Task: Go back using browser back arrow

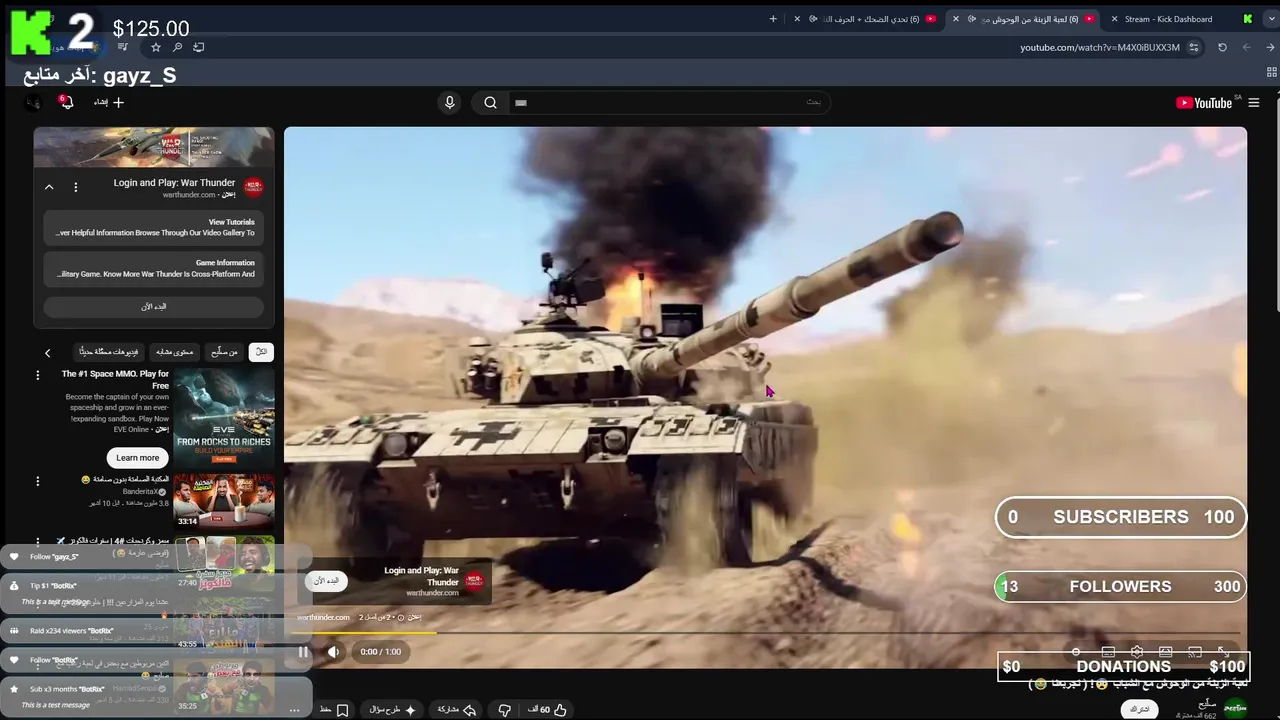Action: click(1270, 47)
